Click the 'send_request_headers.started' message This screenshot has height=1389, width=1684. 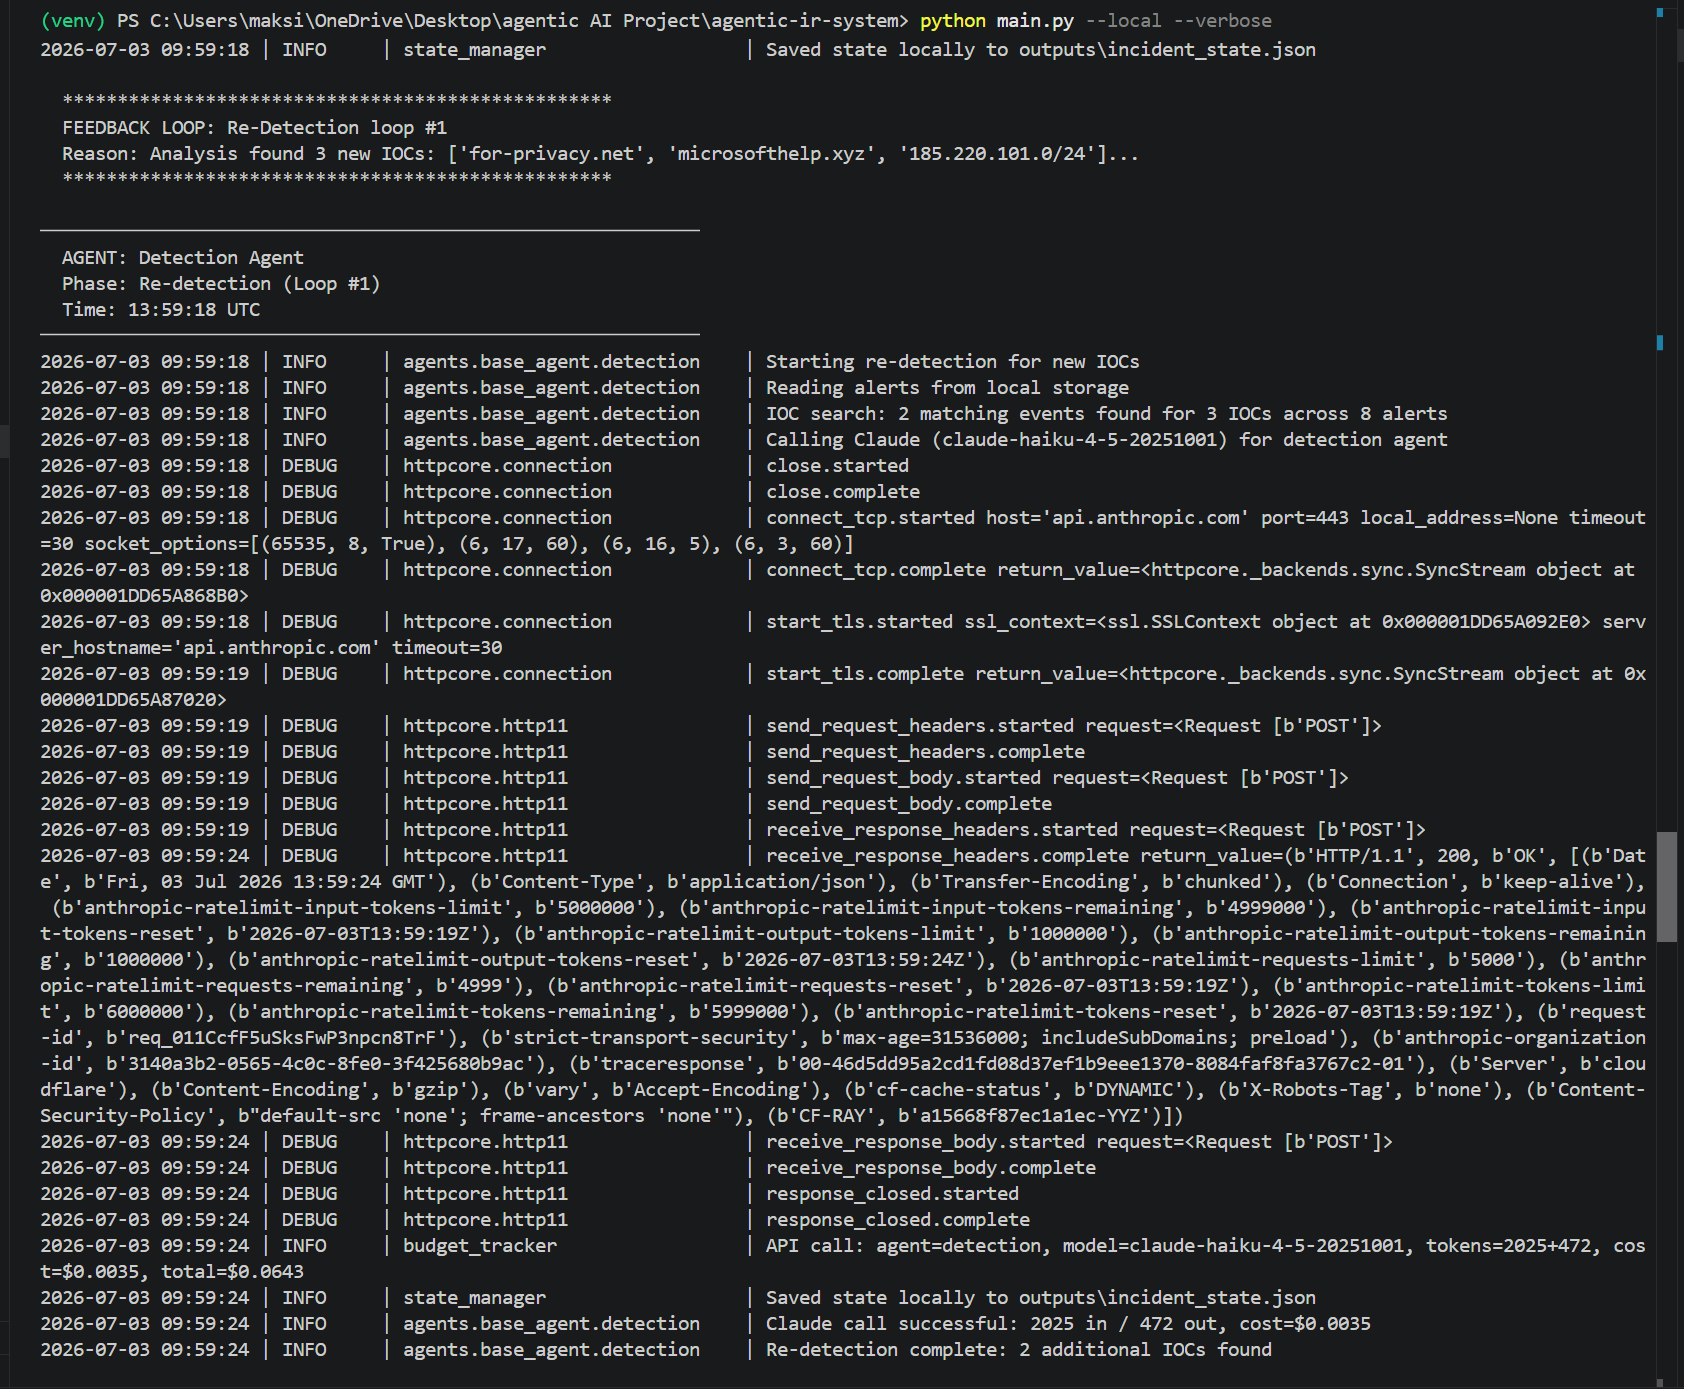(1074, 726)
